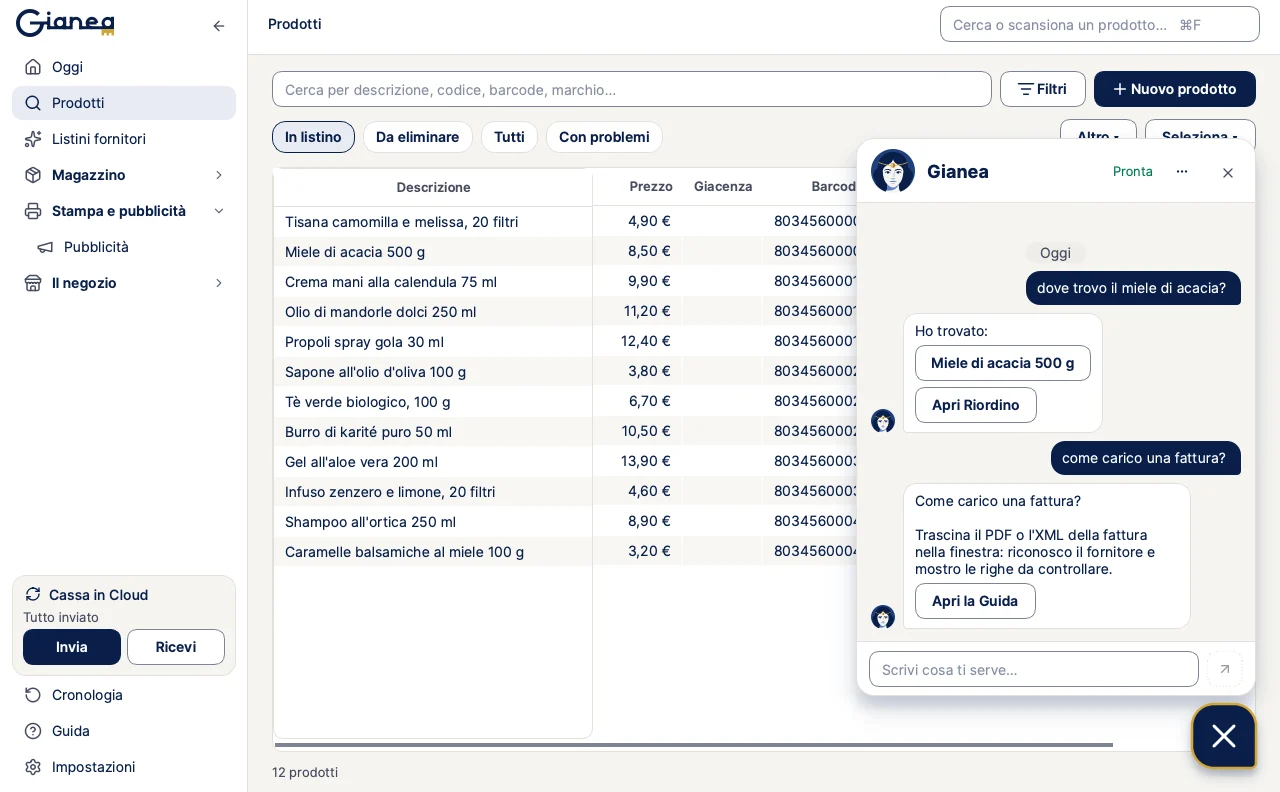This screenshot has height=792, width=1280.
Task: Create a Nuovo prodotto
Action: pos(1175,89)
